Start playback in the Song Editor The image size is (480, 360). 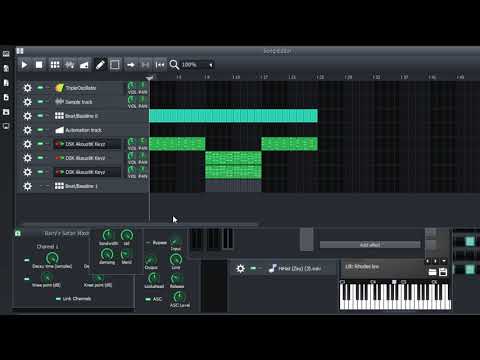point(24,65)
